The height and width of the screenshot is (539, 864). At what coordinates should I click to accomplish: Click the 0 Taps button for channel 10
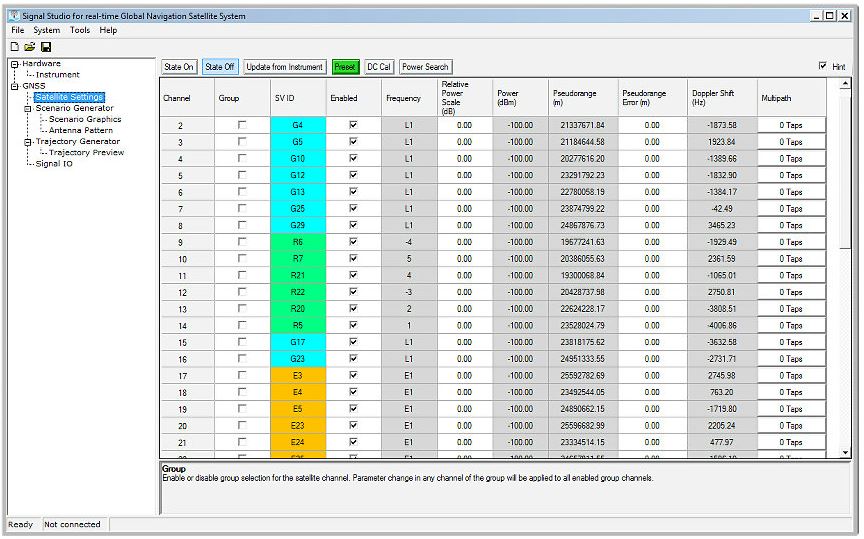pos(791,258)
